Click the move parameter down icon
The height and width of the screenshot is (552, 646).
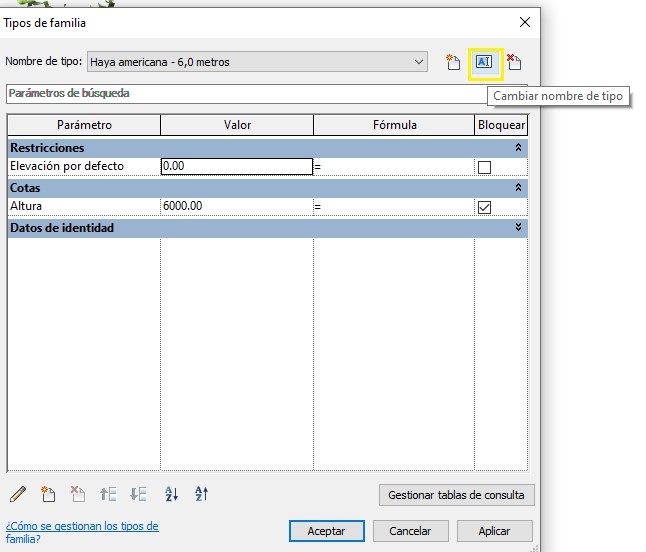coord(138,494)
